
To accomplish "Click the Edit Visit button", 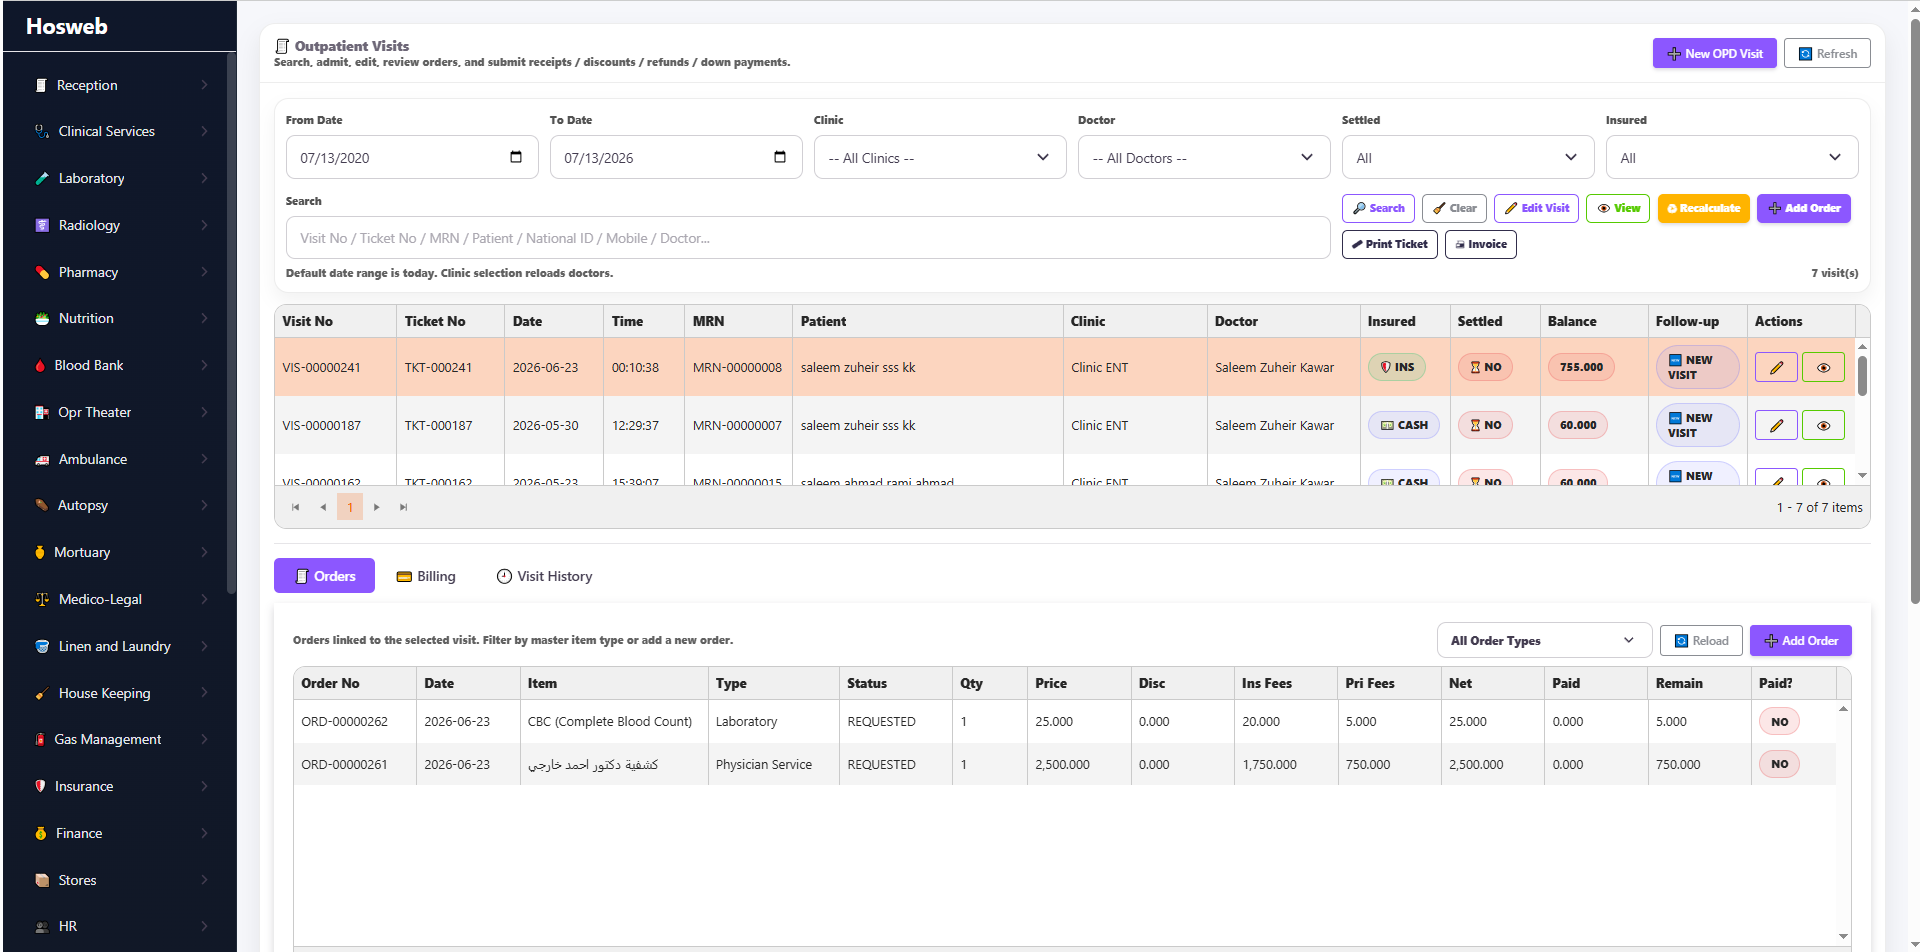I will (1536, 208).
